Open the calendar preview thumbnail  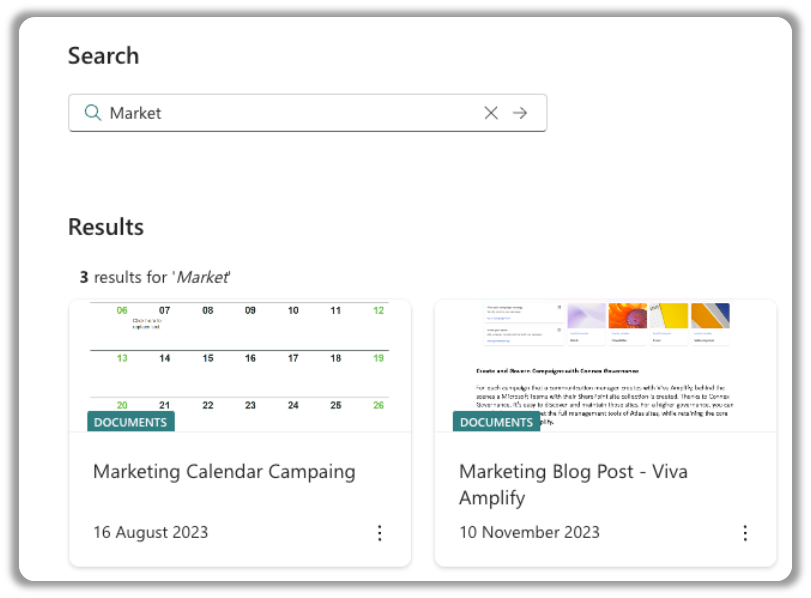pyautogui.click(x=240, y=366)
